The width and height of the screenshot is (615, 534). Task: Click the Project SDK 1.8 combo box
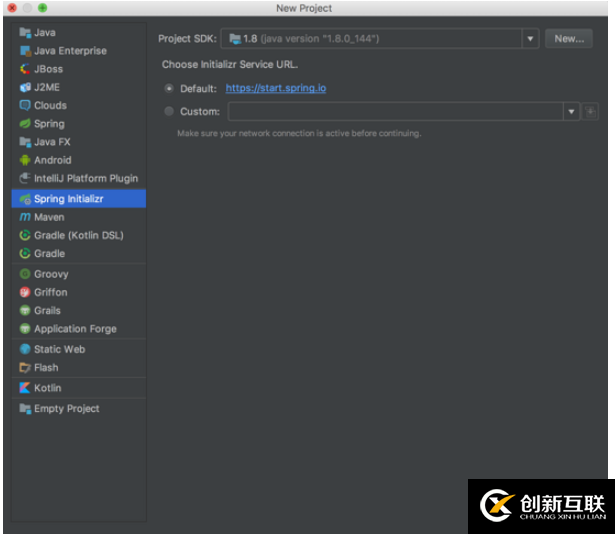point(380,38)
